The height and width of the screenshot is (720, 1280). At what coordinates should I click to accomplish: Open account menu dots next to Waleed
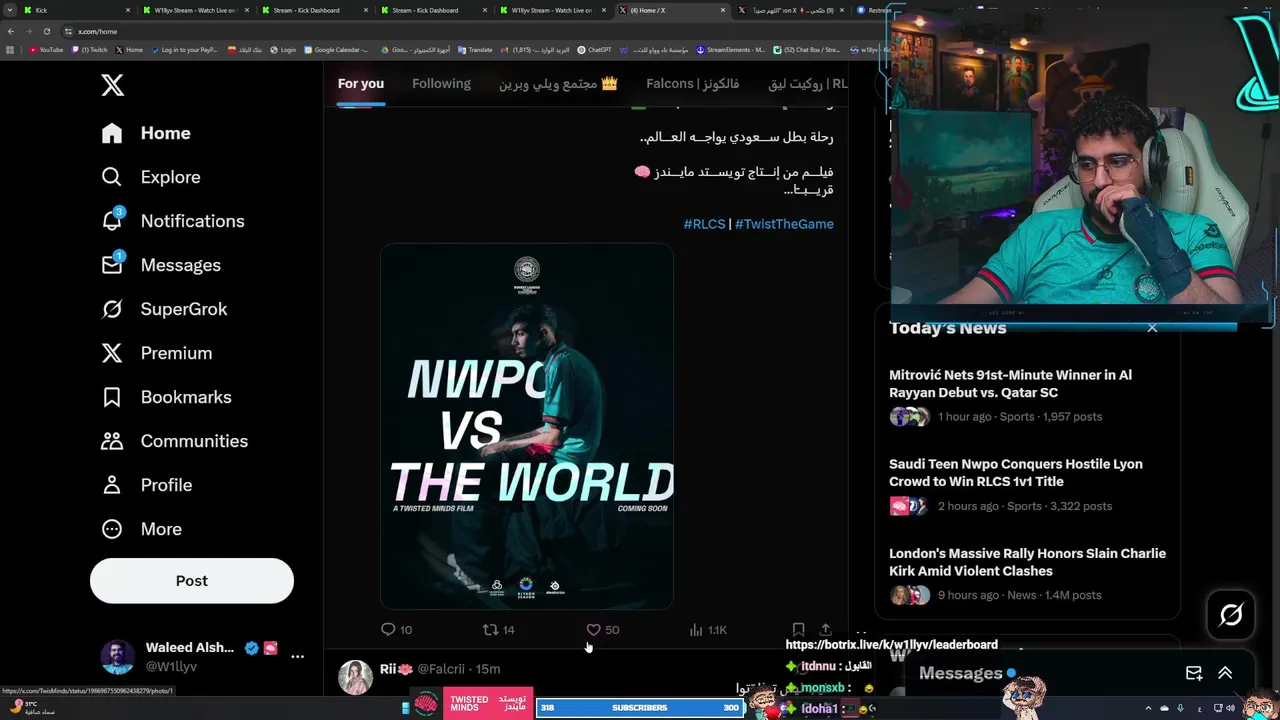coord(297,656)
